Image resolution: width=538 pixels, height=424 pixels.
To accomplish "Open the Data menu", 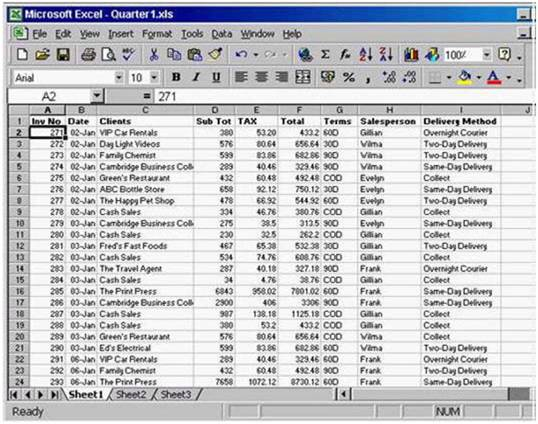I will pos(222,34).
